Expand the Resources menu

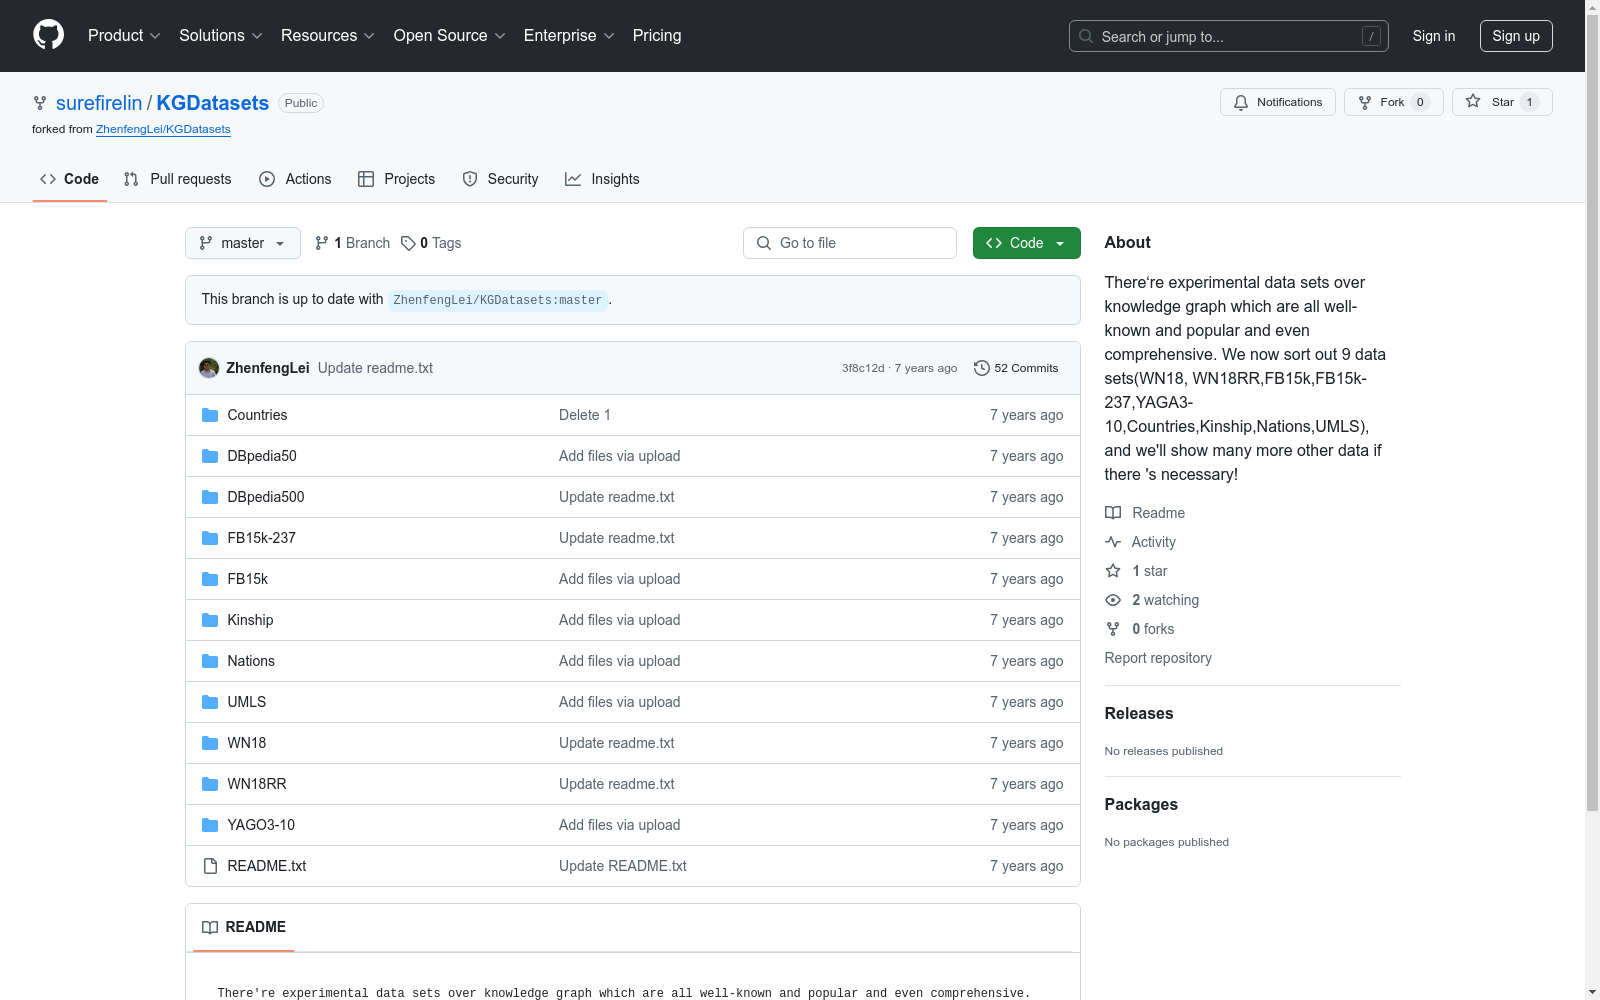pos(328,35)
